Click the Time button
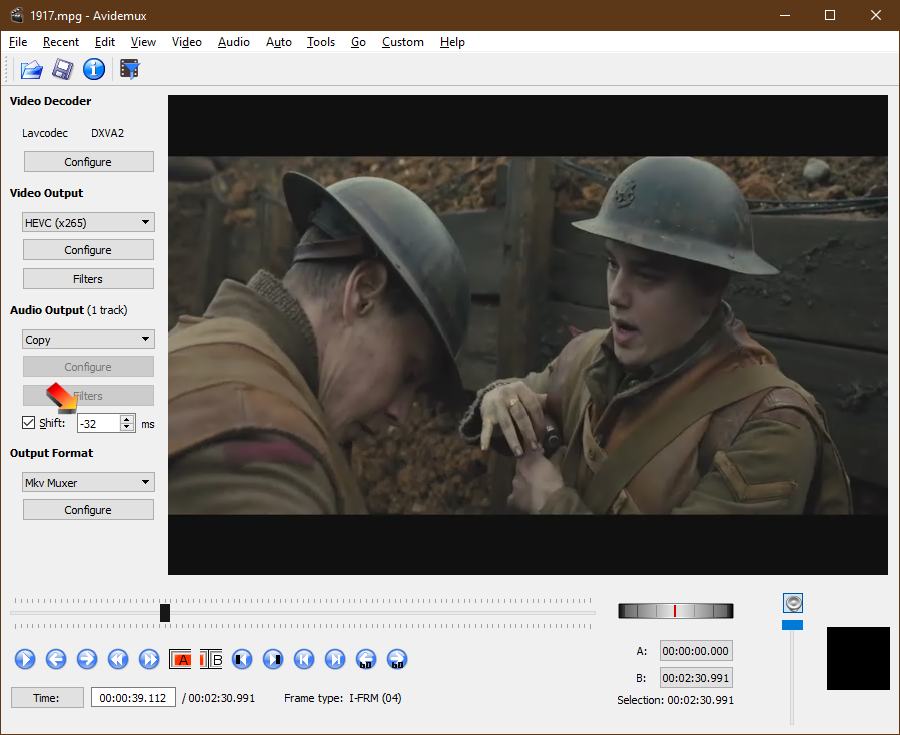Screen dimensions: 900x735 [47, 698]
